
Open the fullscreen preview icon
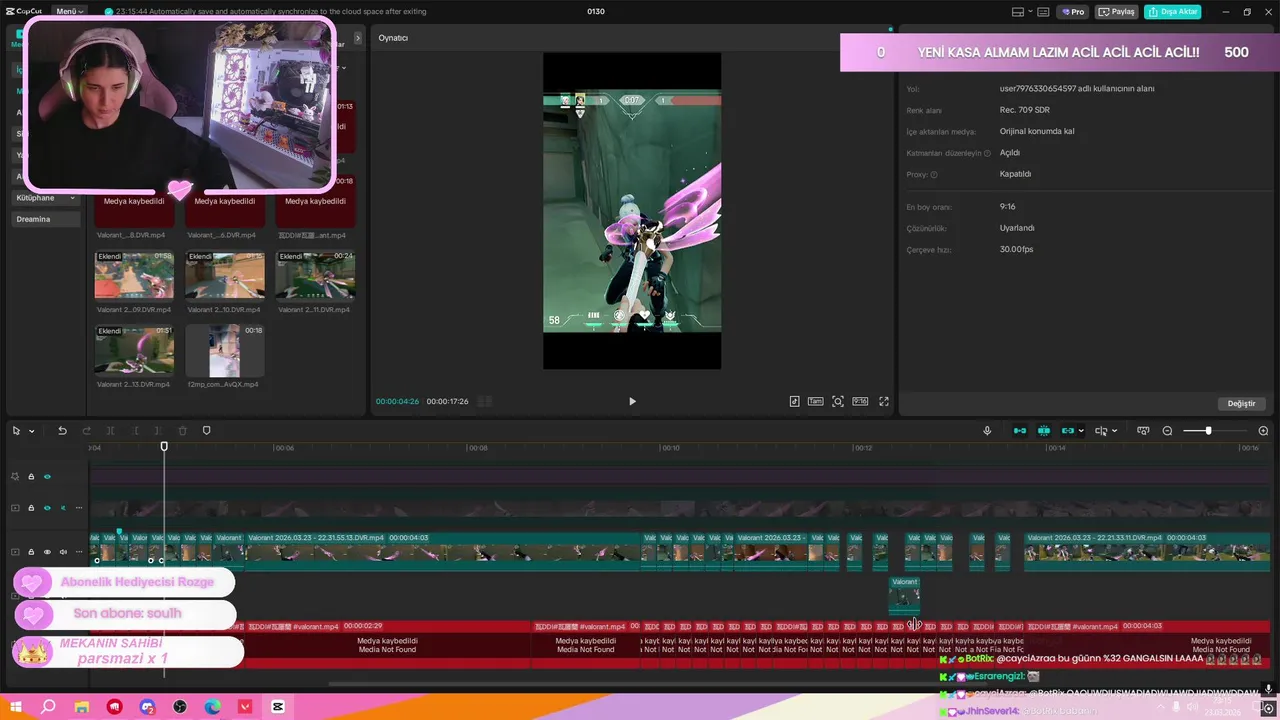[884, 401]
